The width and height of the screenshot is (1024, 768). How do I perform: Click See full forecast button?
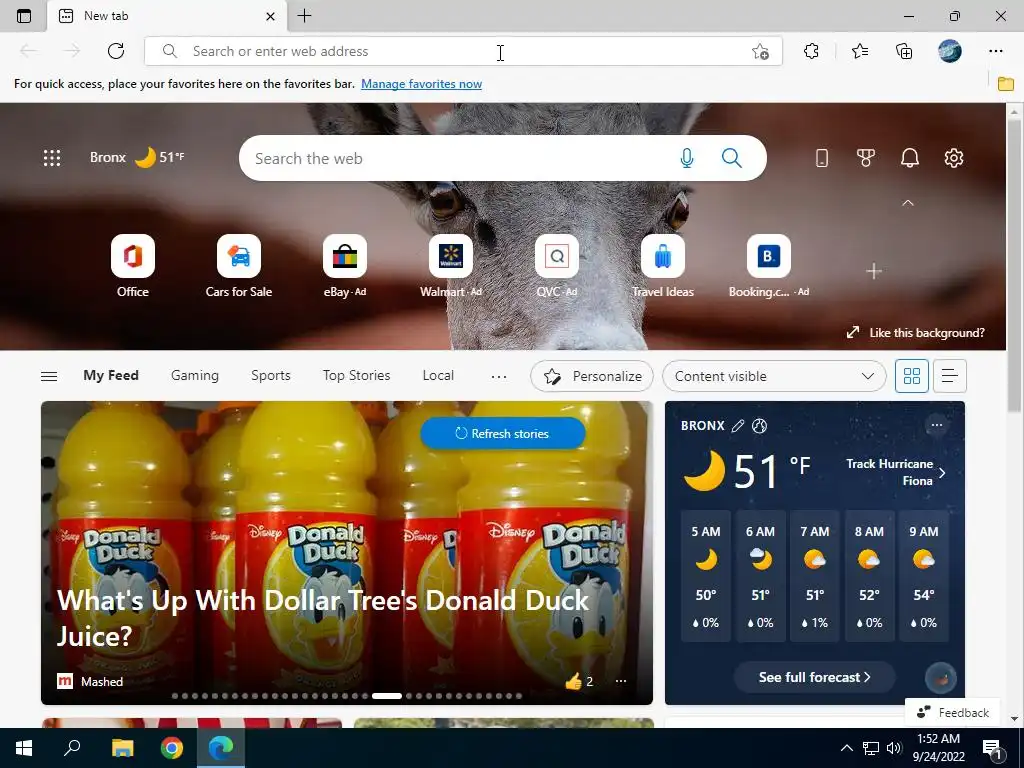814,677
